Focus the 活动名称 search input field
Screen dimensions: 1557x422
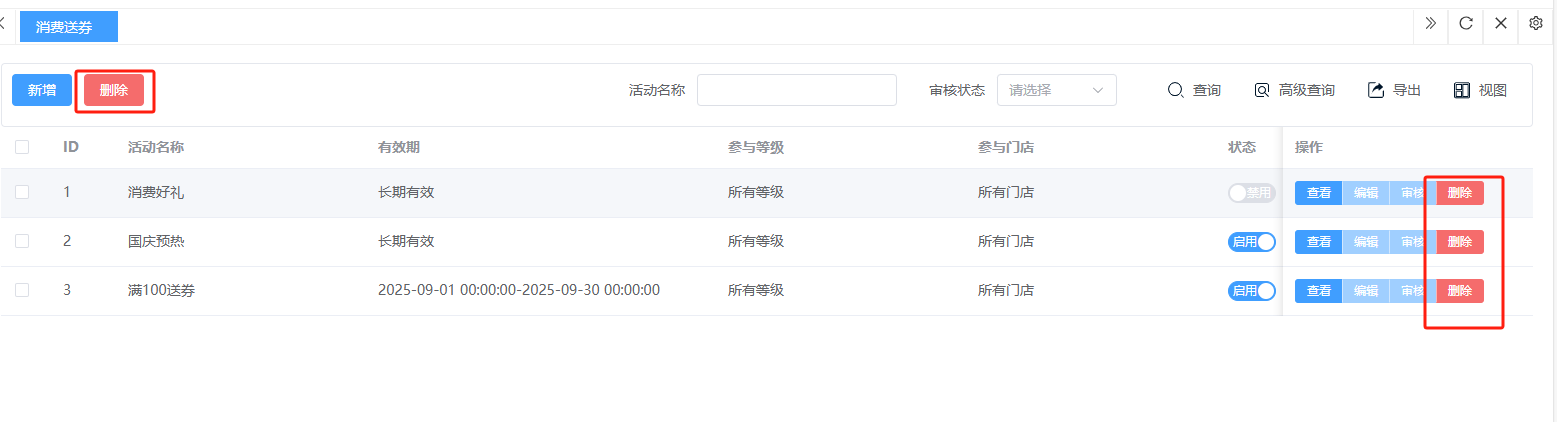(796, 90)
